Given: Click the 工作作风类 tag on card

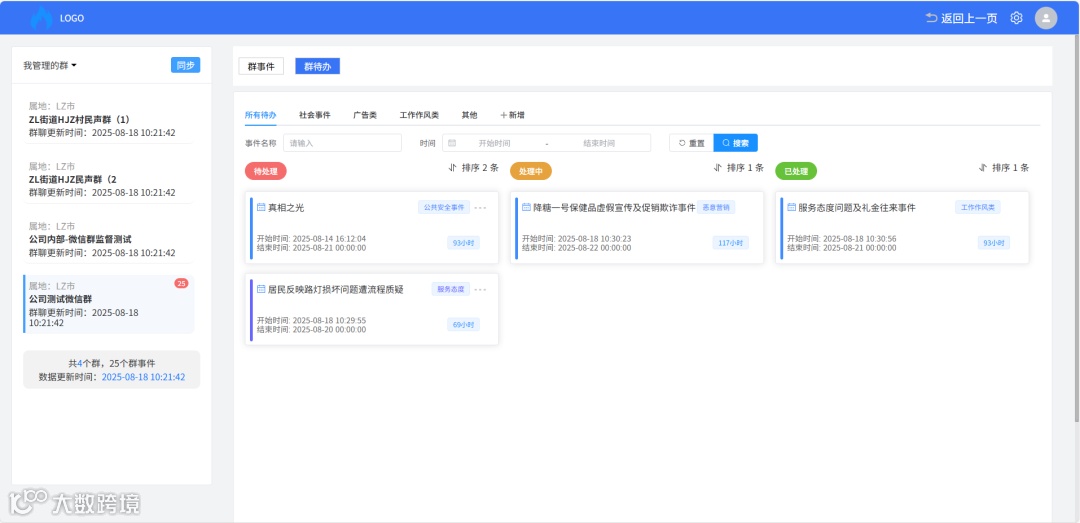Looking at the screenshot, I should [978, 207].
